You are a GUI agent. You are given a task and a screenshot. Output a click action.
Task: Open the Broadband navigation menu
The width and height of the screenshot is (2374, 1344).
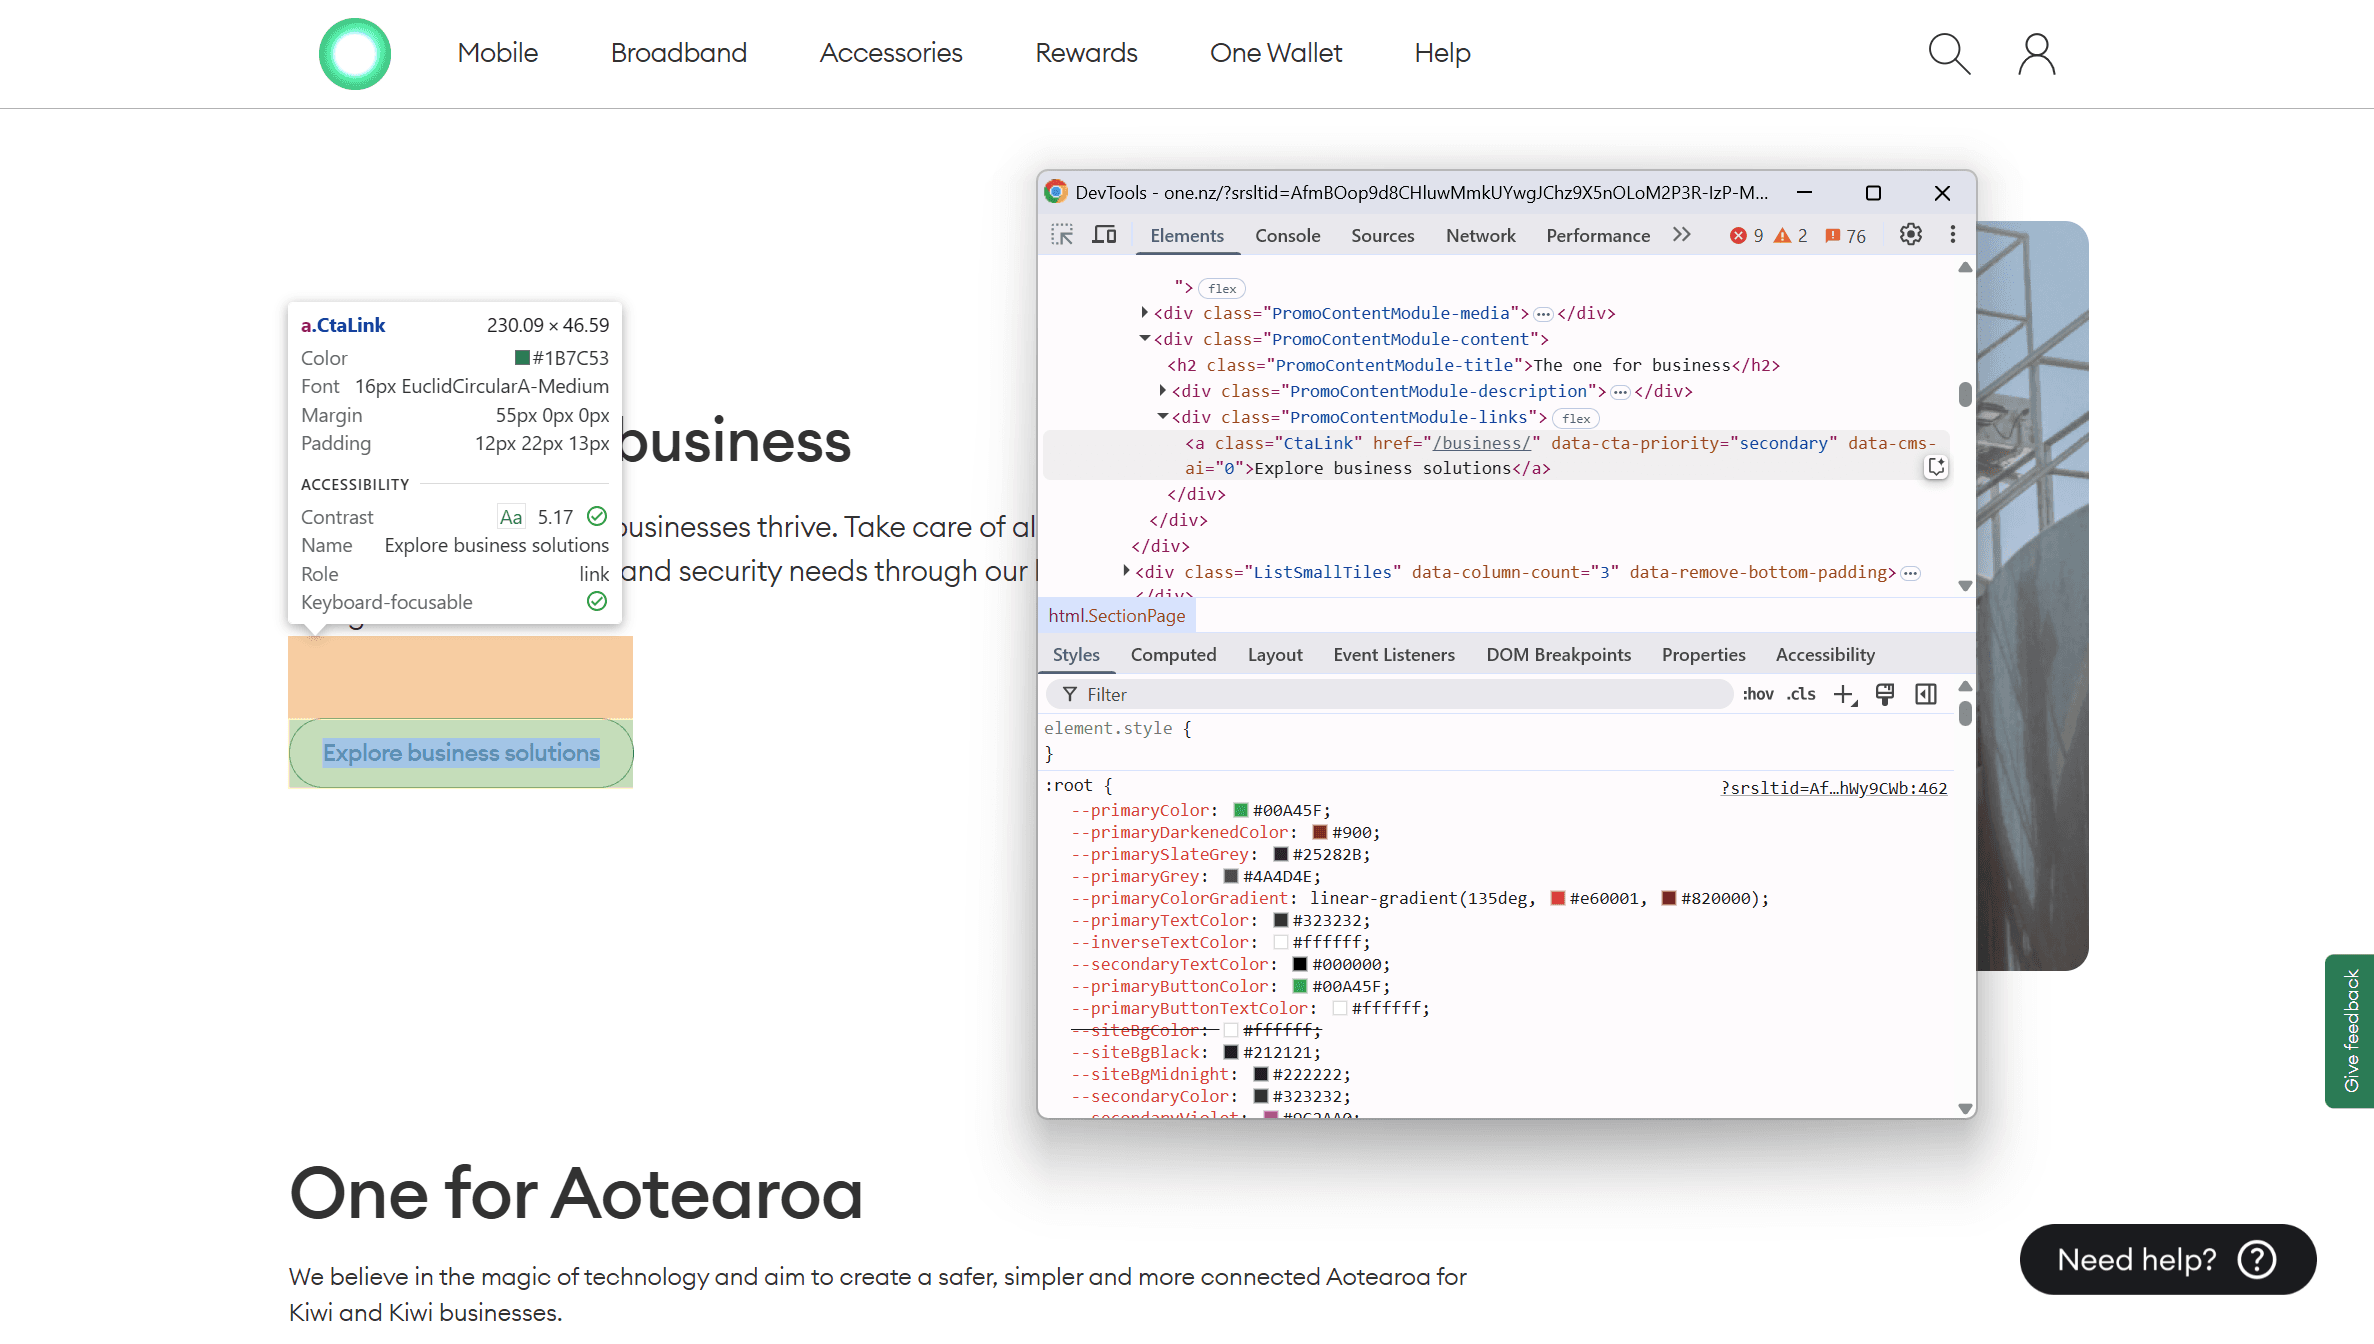pyautogui.click(x=679, y=53)
